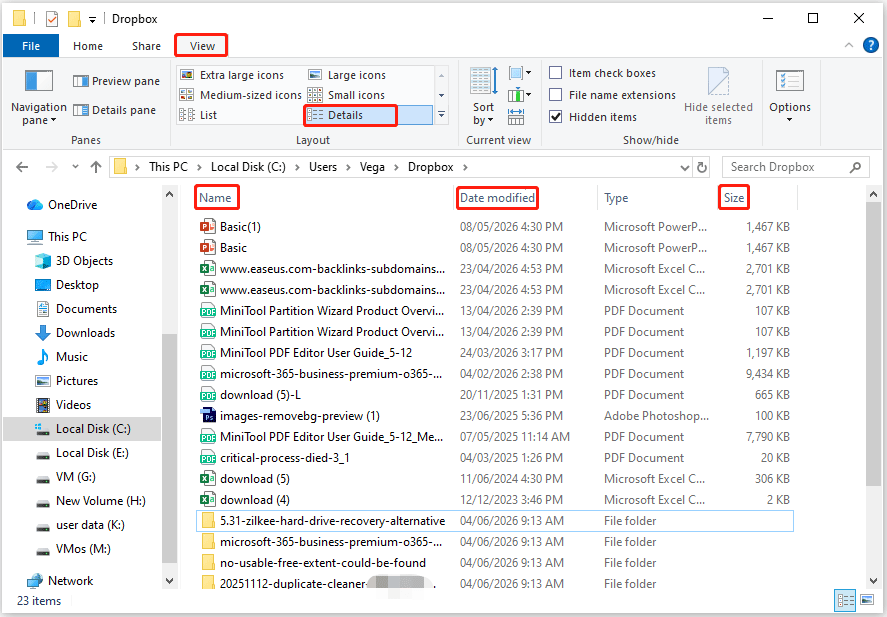Sort by Size column header
Image resolution: width=887 pixels, height=617 pixels.
click(734, 198)
